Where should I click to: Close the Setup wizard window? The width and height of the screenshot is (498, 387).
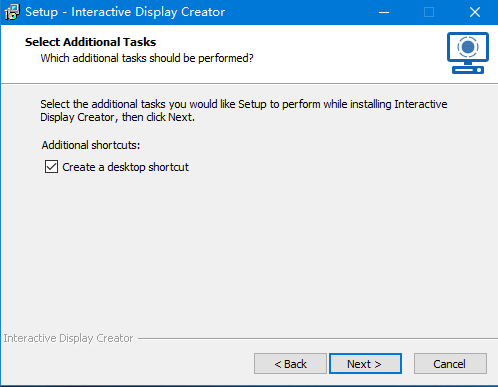475,12
